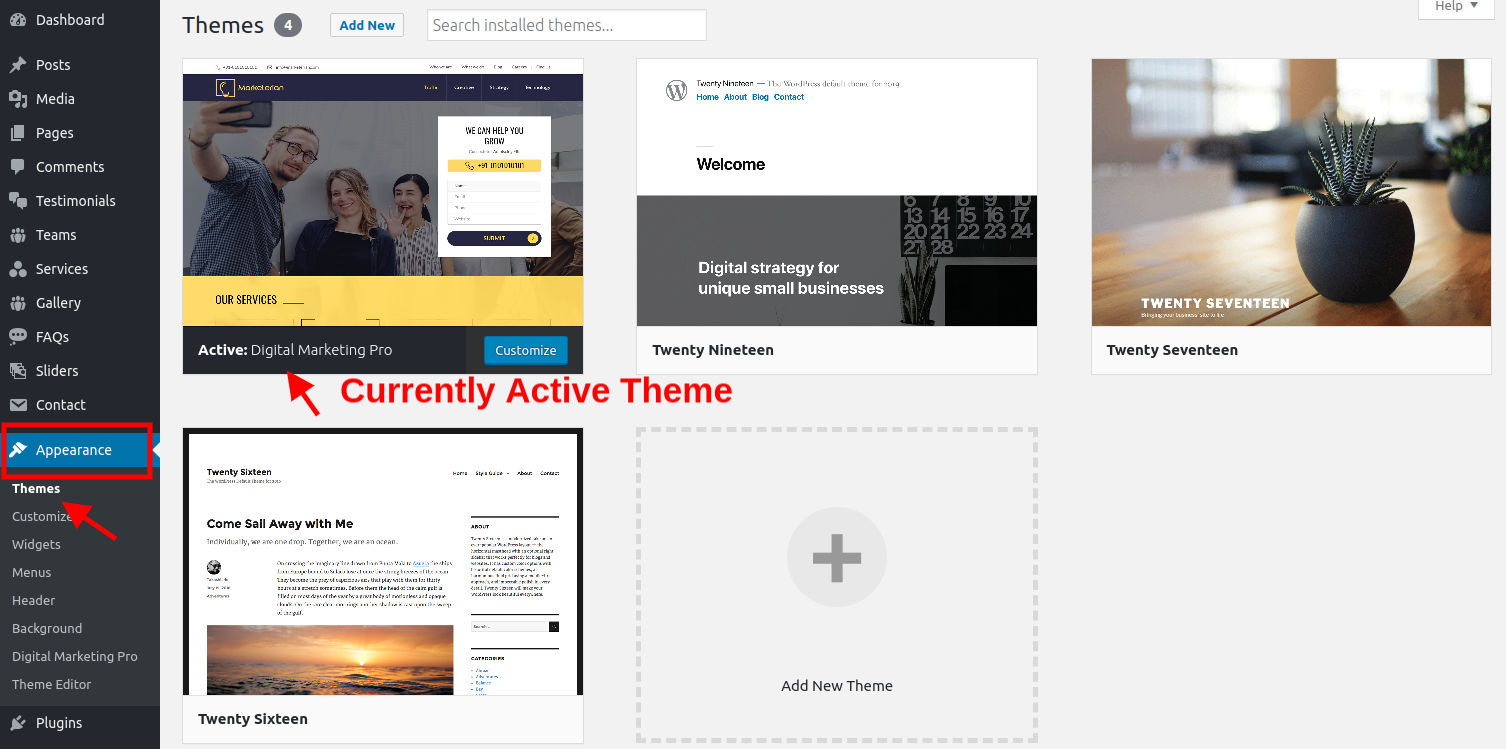The height and width of the screenshot is (749, 1506).
Task: Click the Plugins plug icon
Action: tap(18, 723)
